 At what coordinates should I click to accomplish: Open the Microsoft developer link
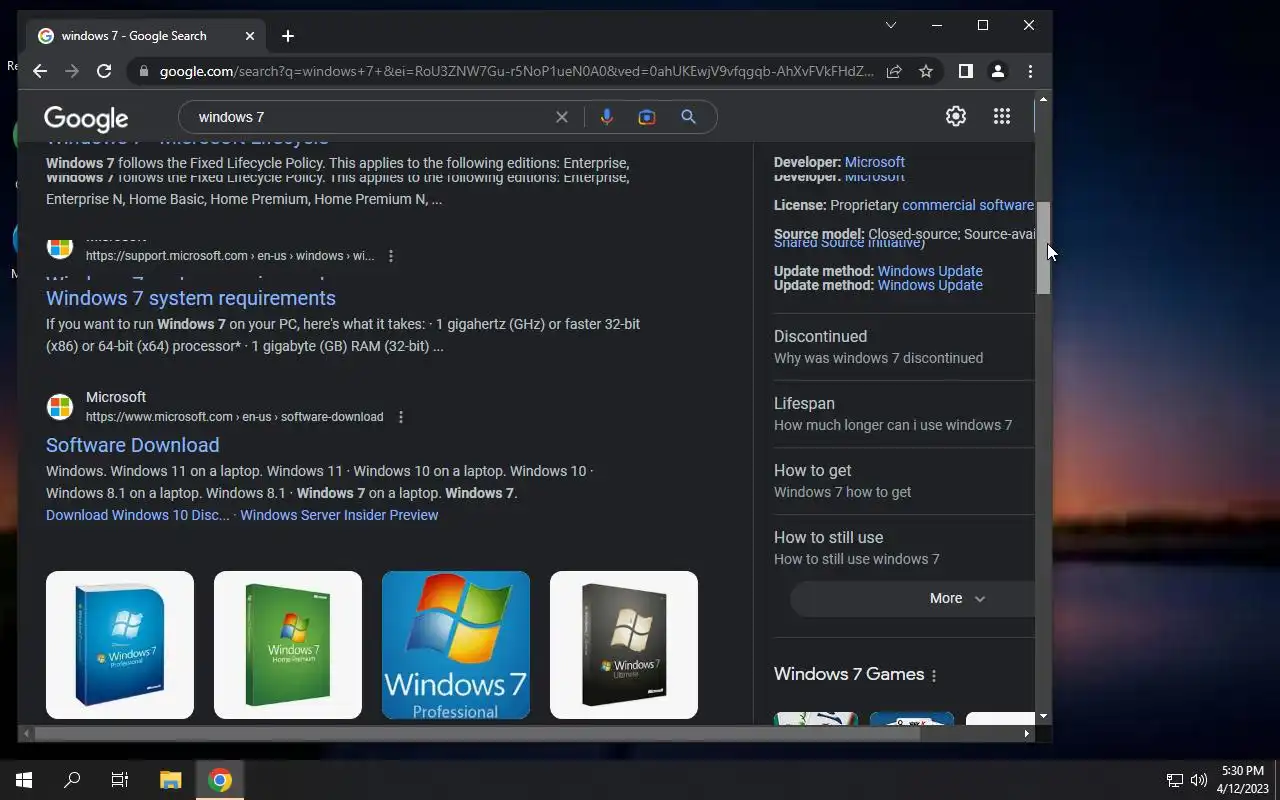tap(874, 162)
